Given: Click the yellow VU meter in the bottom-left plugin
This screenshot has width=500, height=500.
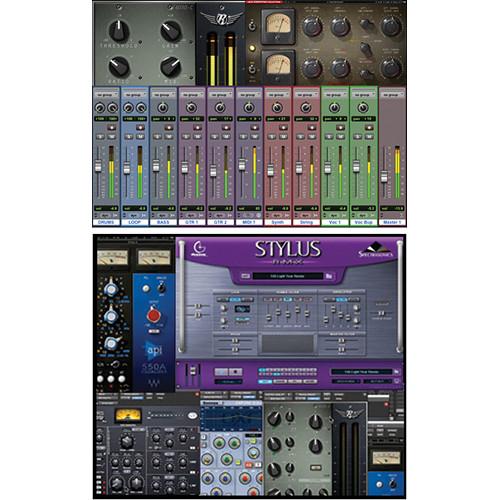Looking at the screenshot, I should coord(128,416).
